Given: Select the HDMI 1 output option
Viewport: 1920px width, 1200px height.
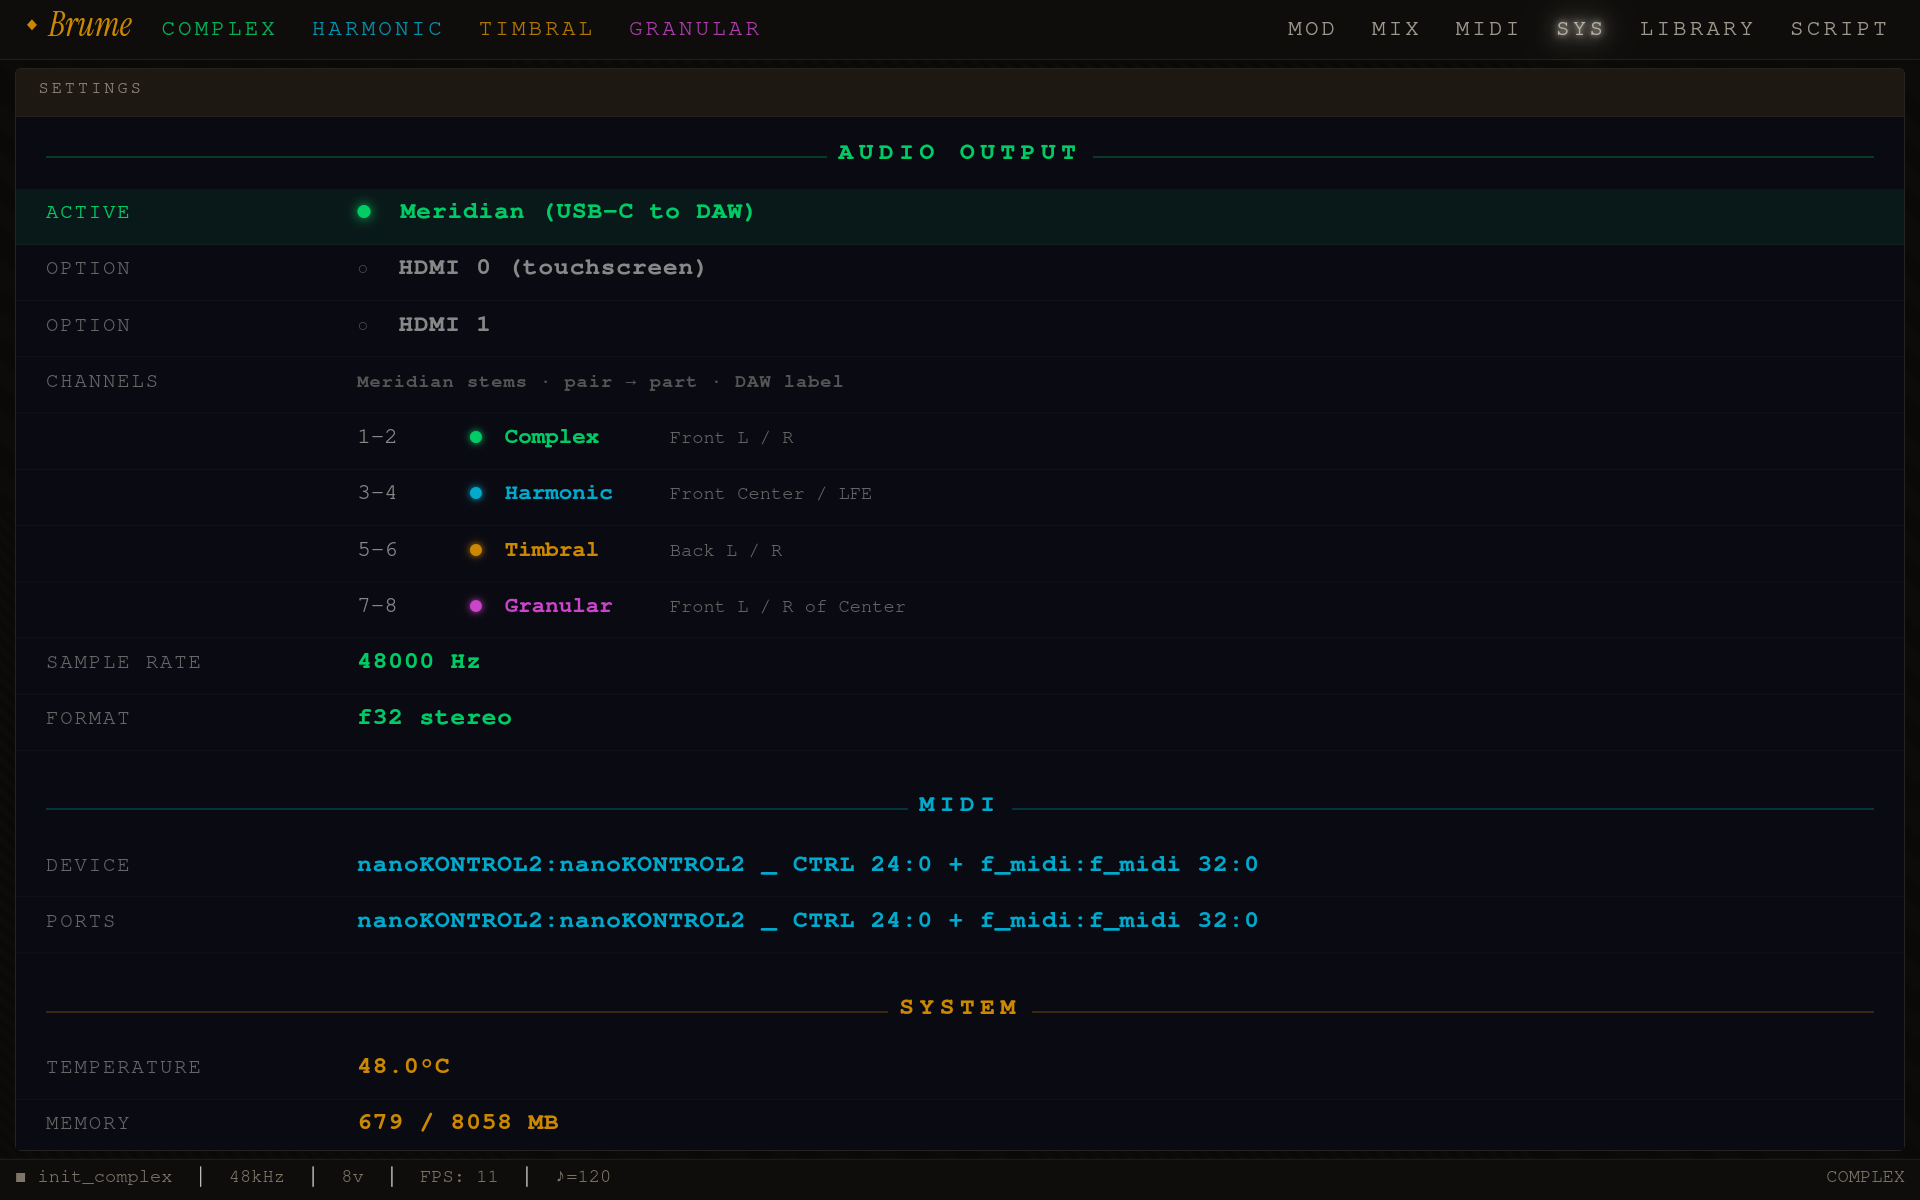Looking at the screenshot, I should 444,324.
